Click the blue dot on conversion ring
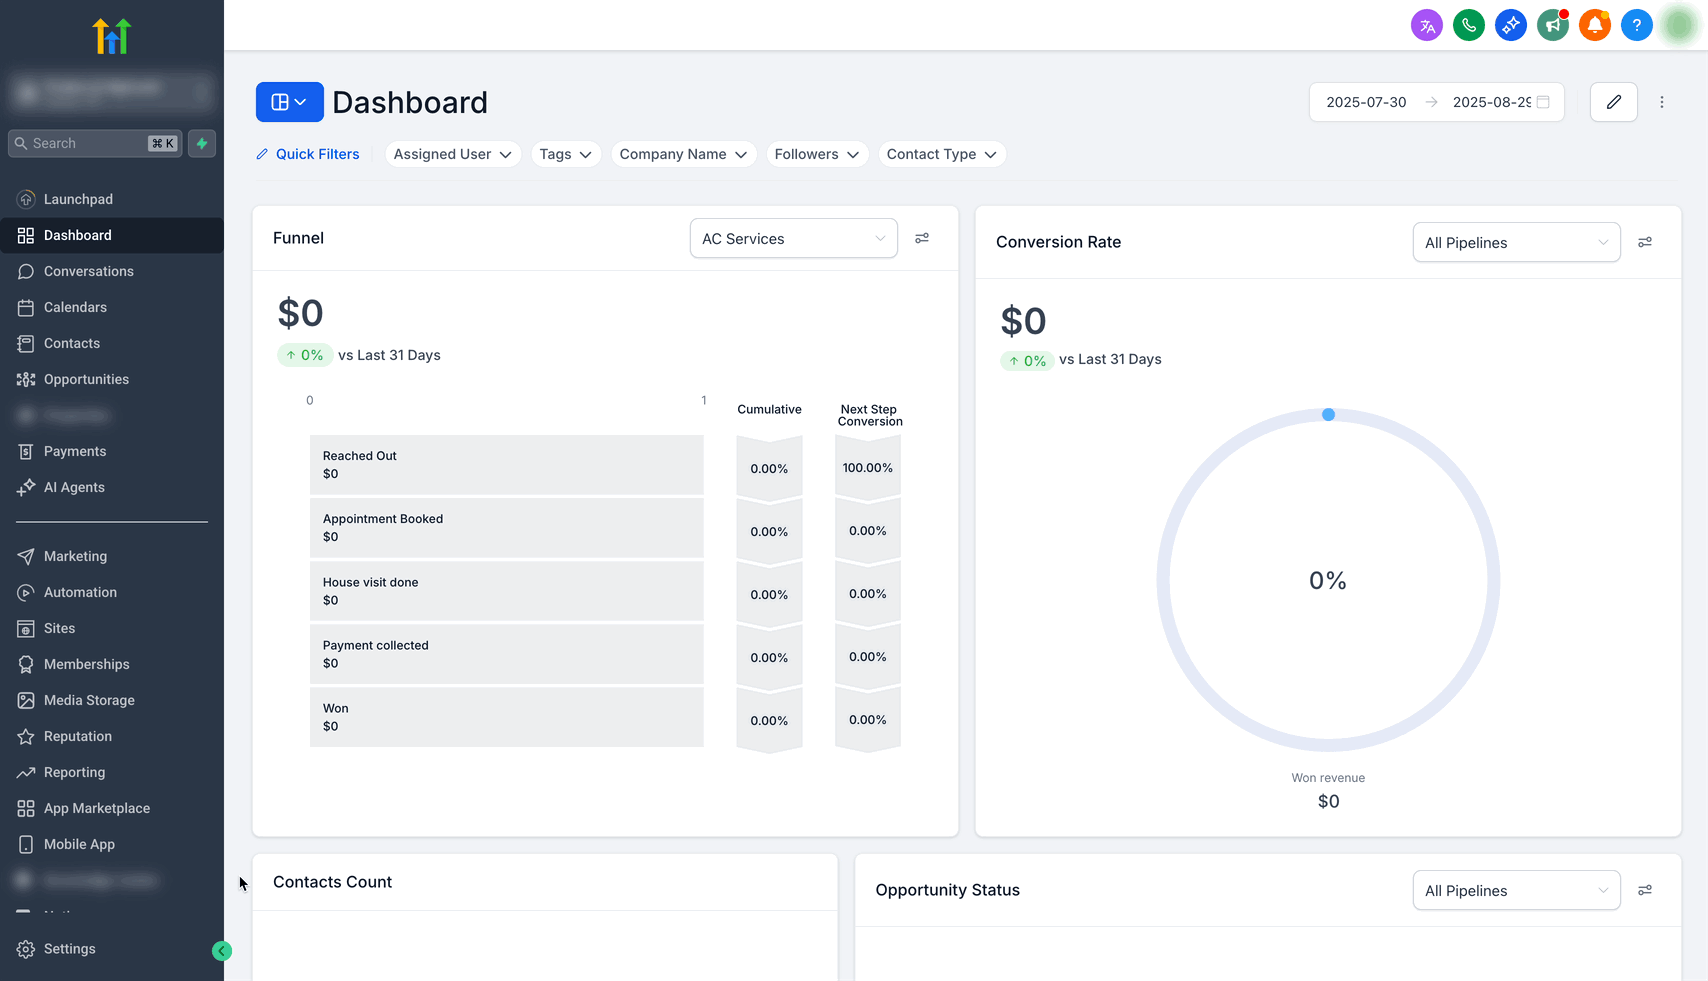The height and width of the screenshot is (981, 1708). [x=1328, y=414]
